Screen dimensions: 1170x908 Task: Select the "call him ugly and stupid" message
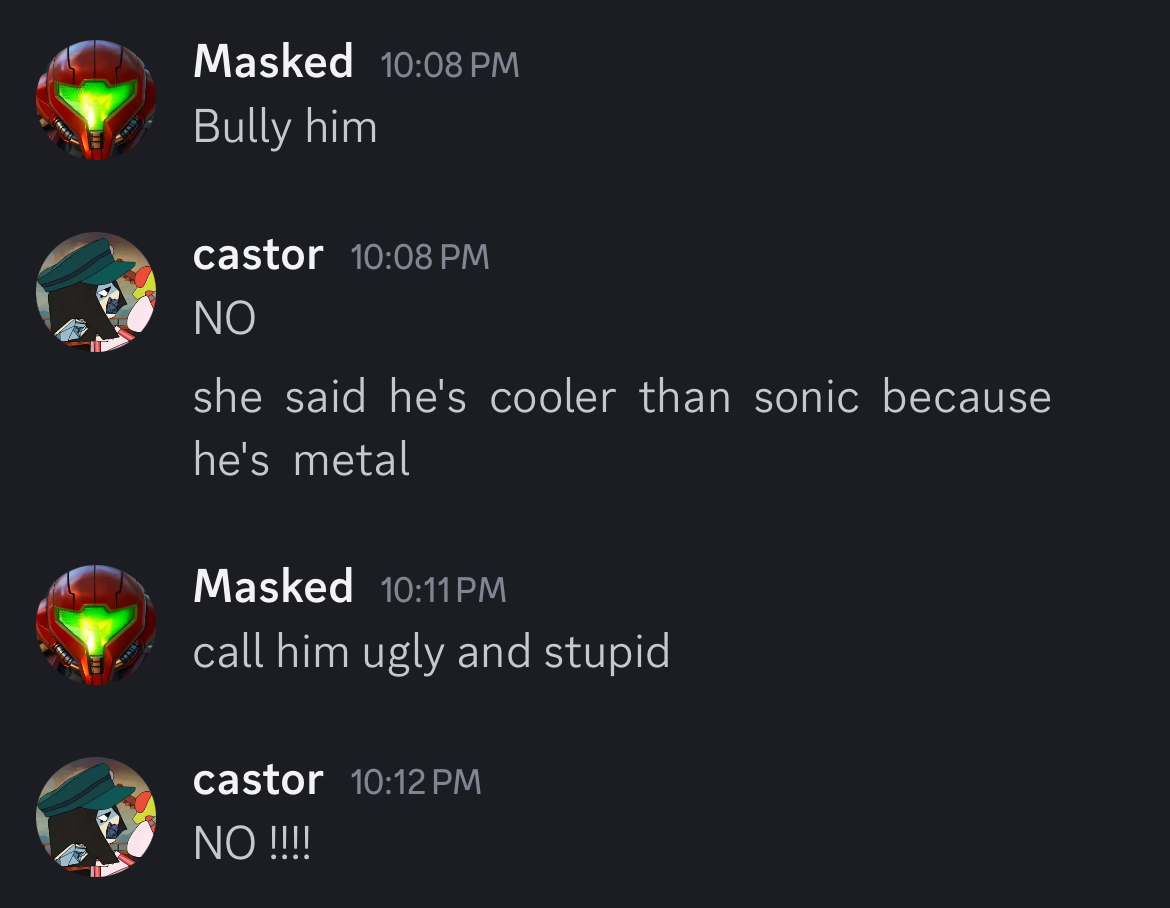(431, 652)
